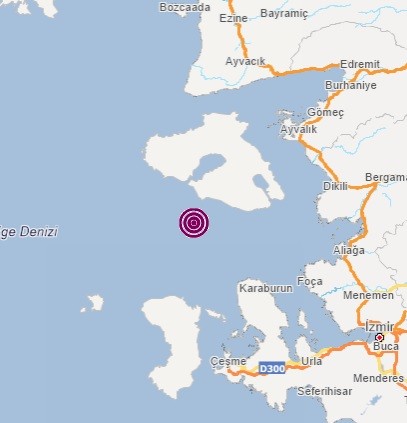The width and height of the screenshot is (407, 423).
Task: Click the Ayvacık town label
Action: point(245,61)
